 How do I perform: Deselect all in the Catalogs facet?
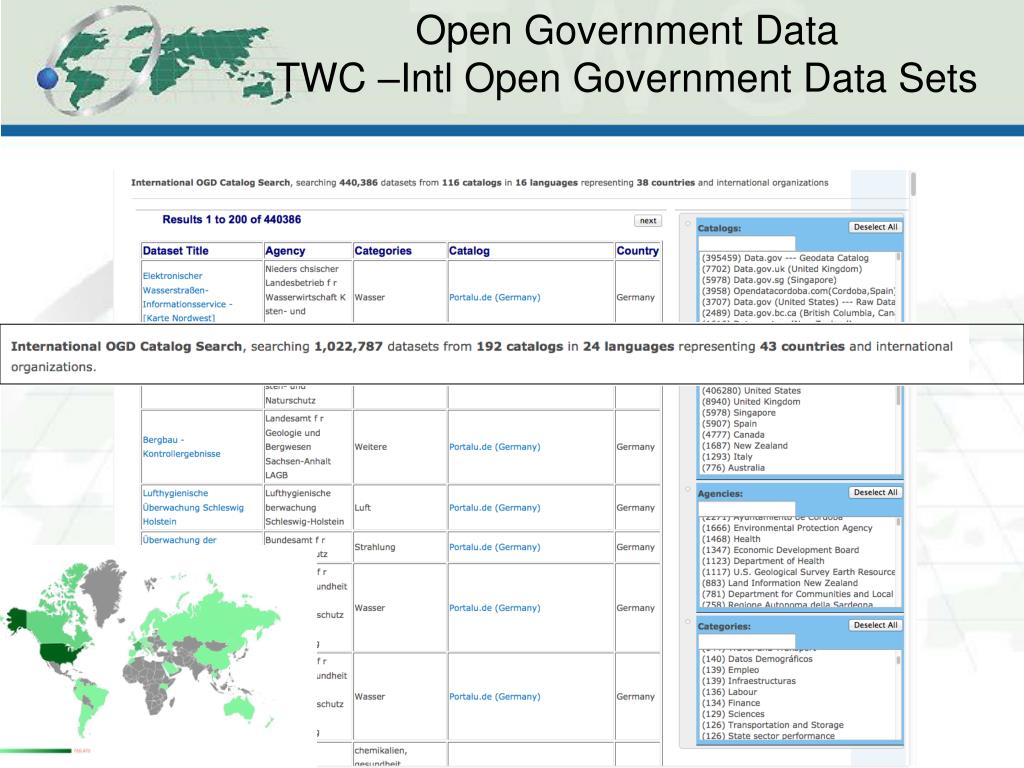pos(875,227)
